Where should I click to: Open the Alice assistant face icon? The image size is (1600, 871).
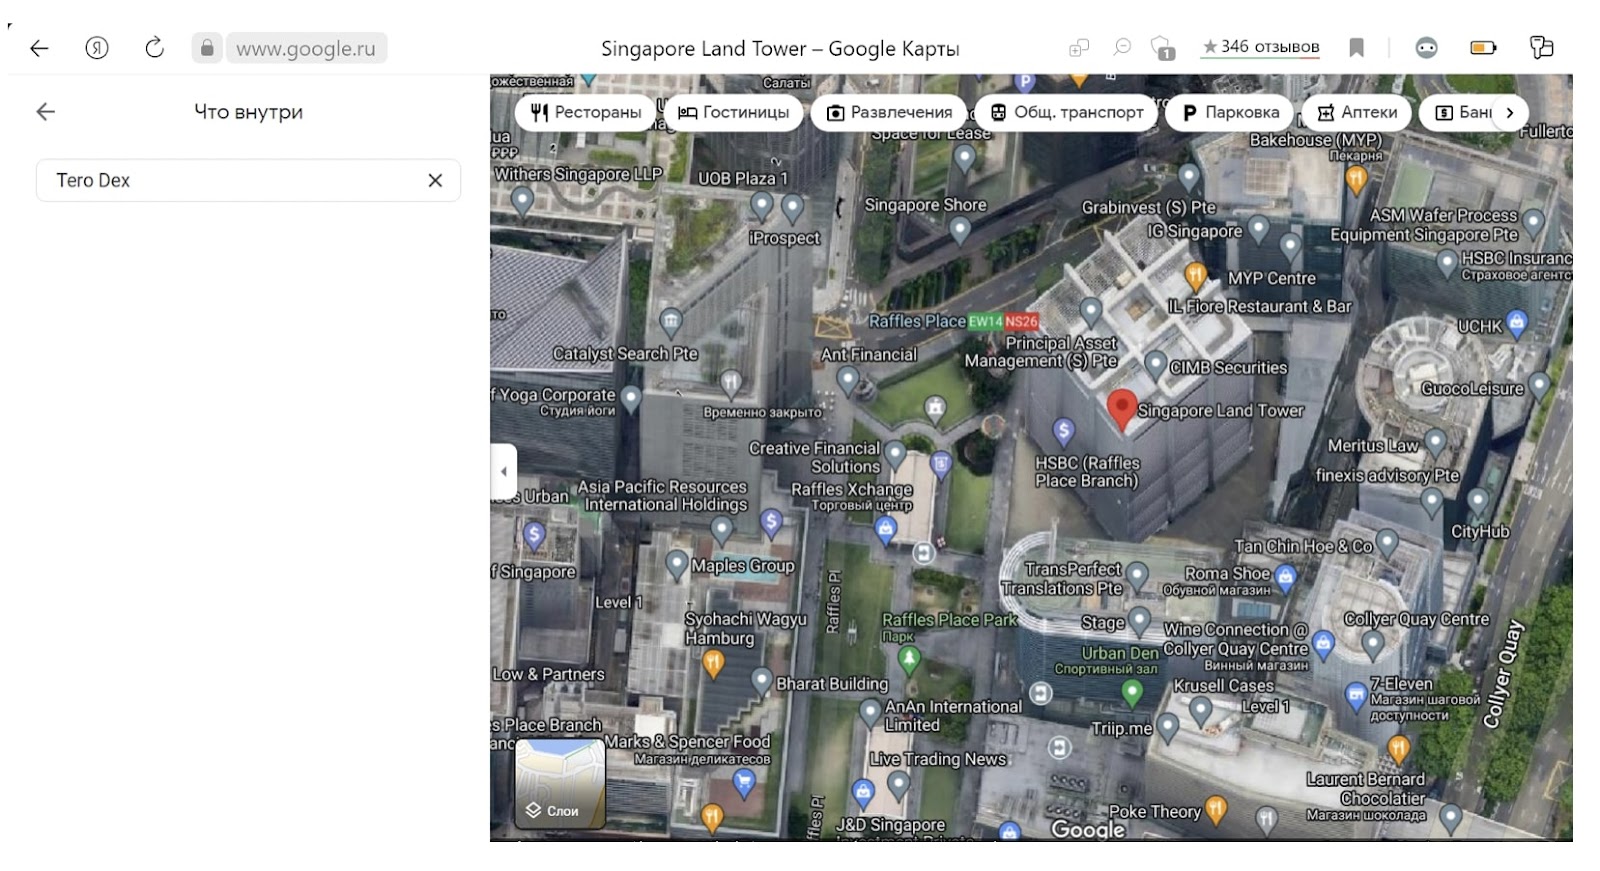tap(1426, 48)
